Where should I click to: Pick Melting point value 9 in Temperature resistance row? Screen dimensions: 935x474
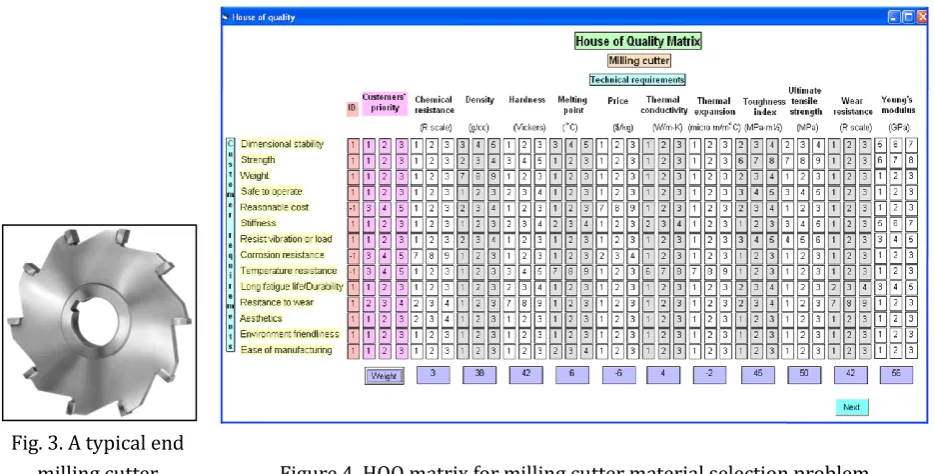click(586, 271)
